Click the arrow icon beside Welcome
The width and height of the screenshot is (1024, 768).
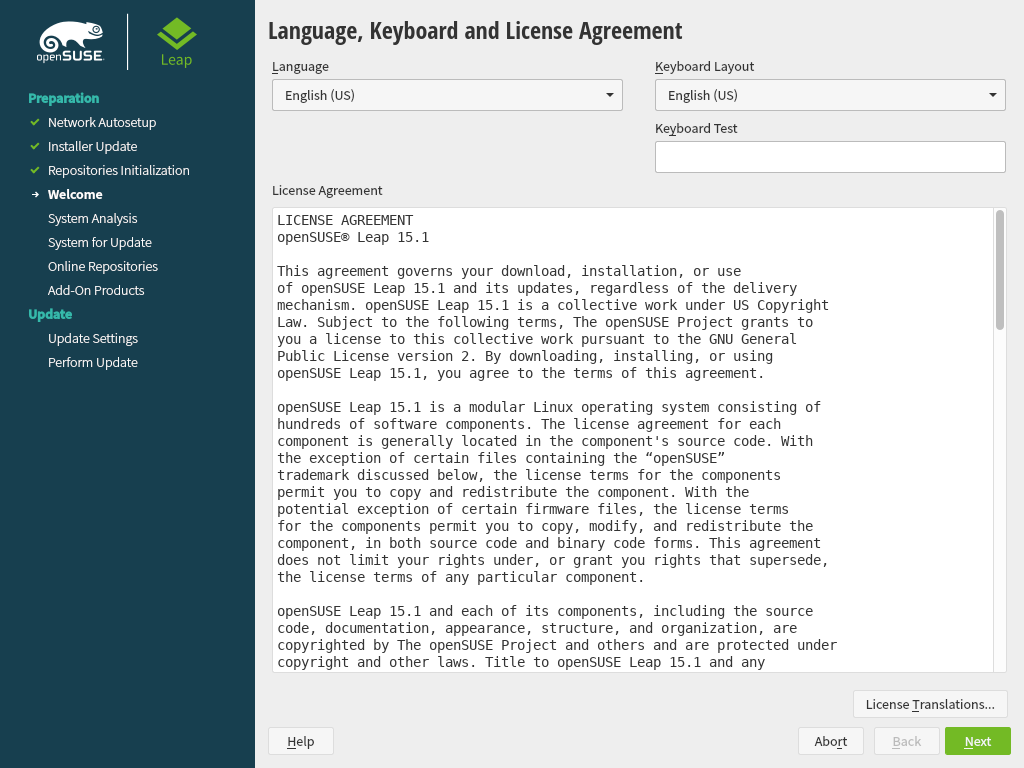(35, 194)
